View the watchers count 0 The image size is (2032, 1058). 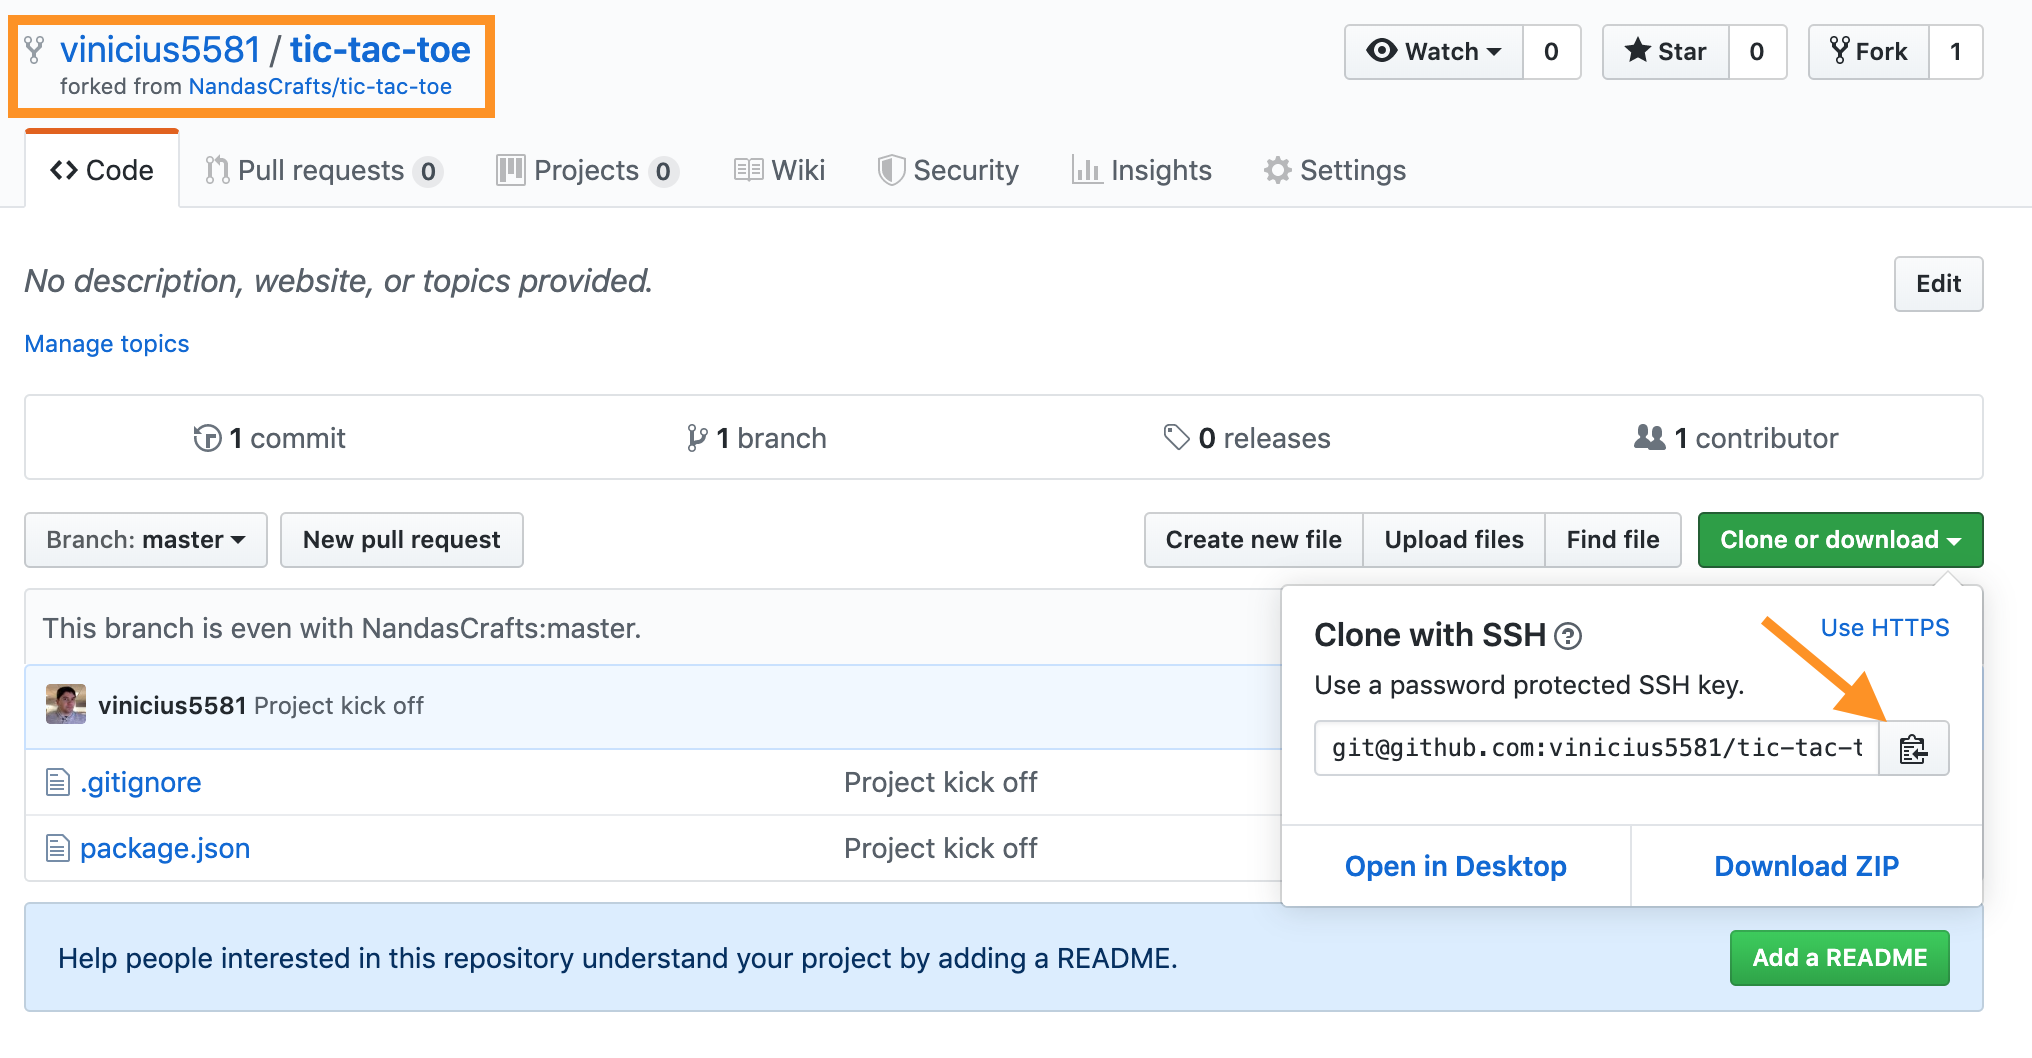tap(1551, 52)
